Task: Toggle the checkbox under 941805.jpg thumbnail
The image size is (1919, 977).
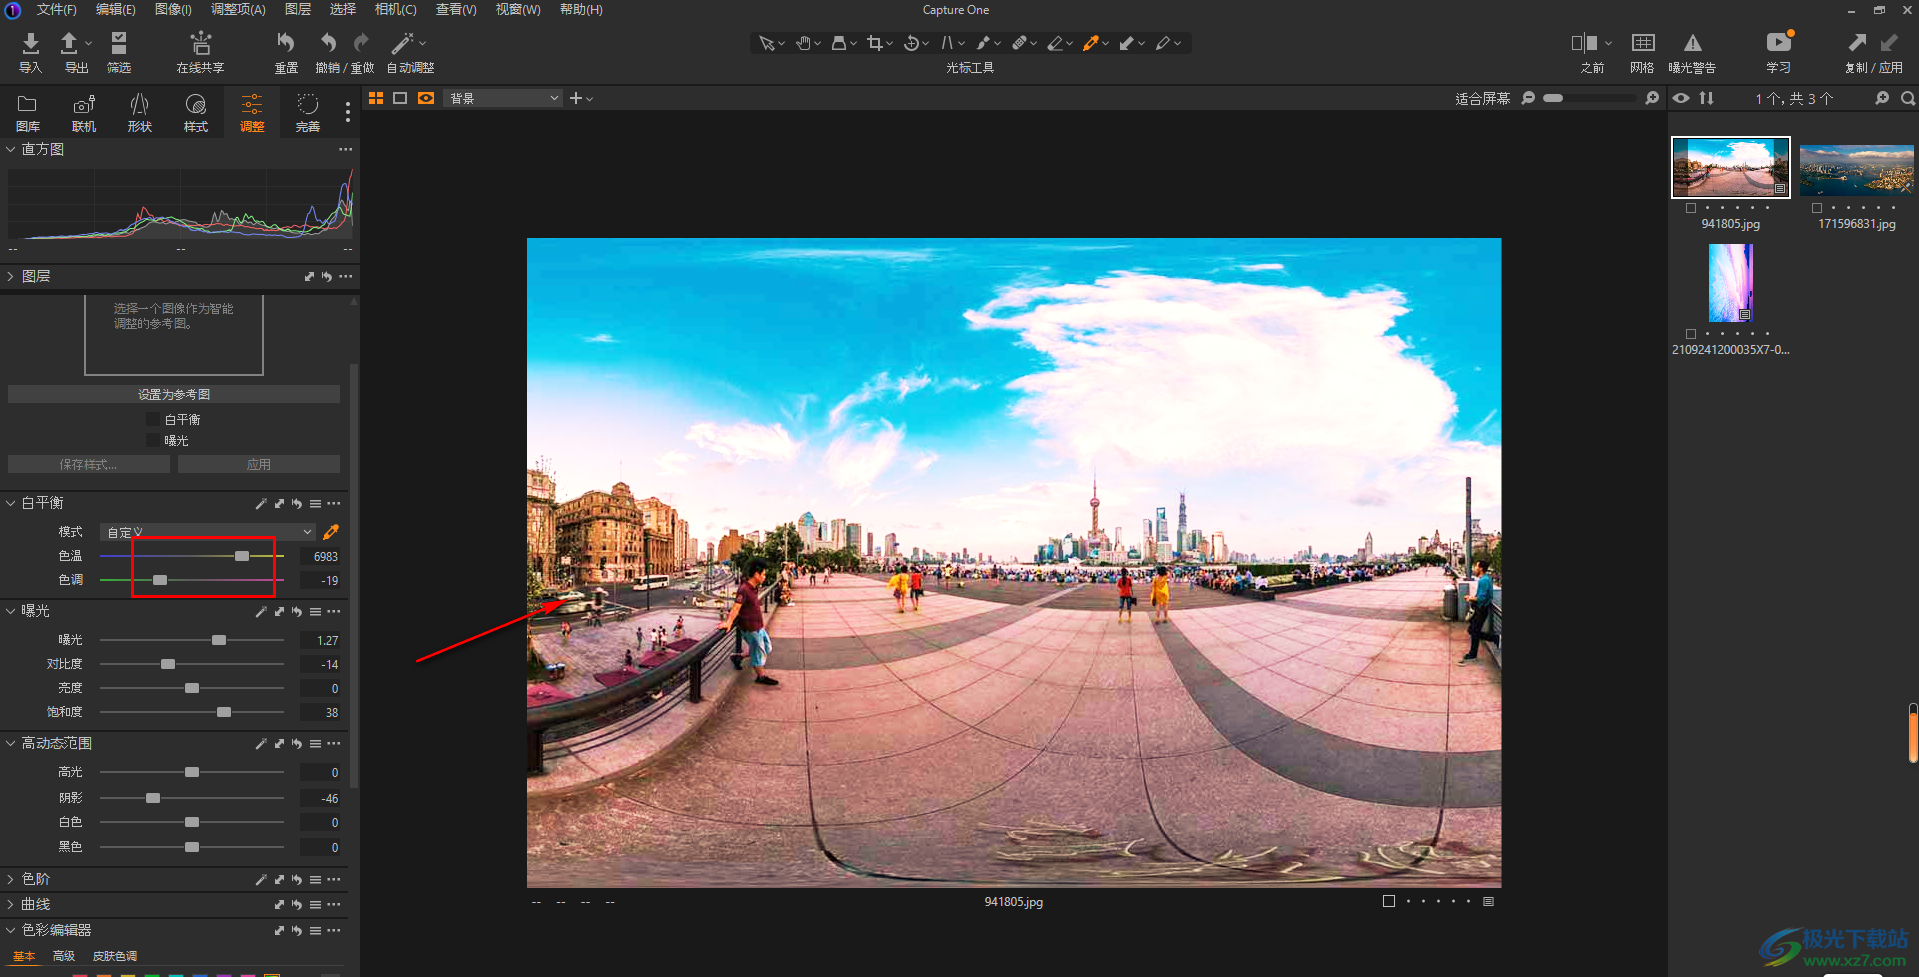Action: click(x=1691, y=208)
